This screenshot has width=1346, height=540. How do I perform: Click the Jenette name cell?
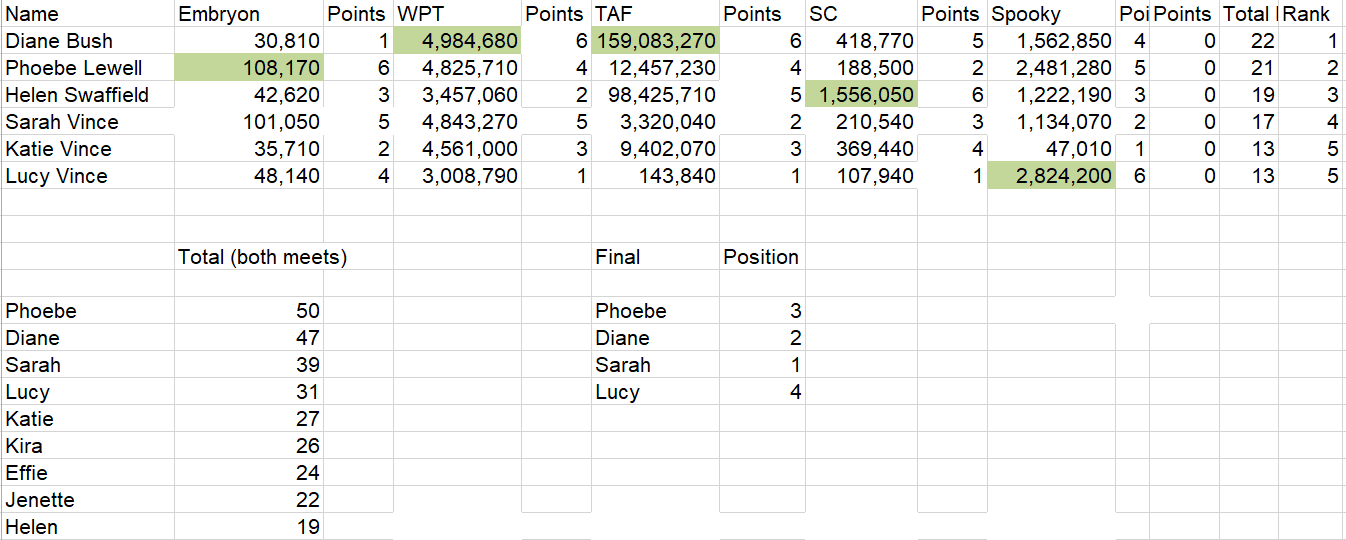coord(87,500)
